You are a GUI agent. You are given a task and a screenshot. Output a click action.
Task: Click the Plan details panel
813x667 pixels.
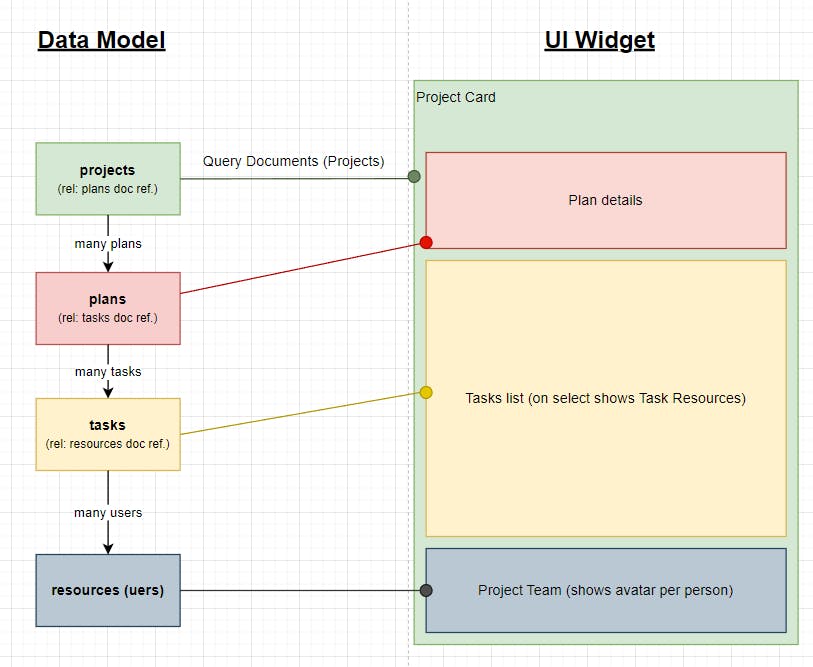point(606,199)
